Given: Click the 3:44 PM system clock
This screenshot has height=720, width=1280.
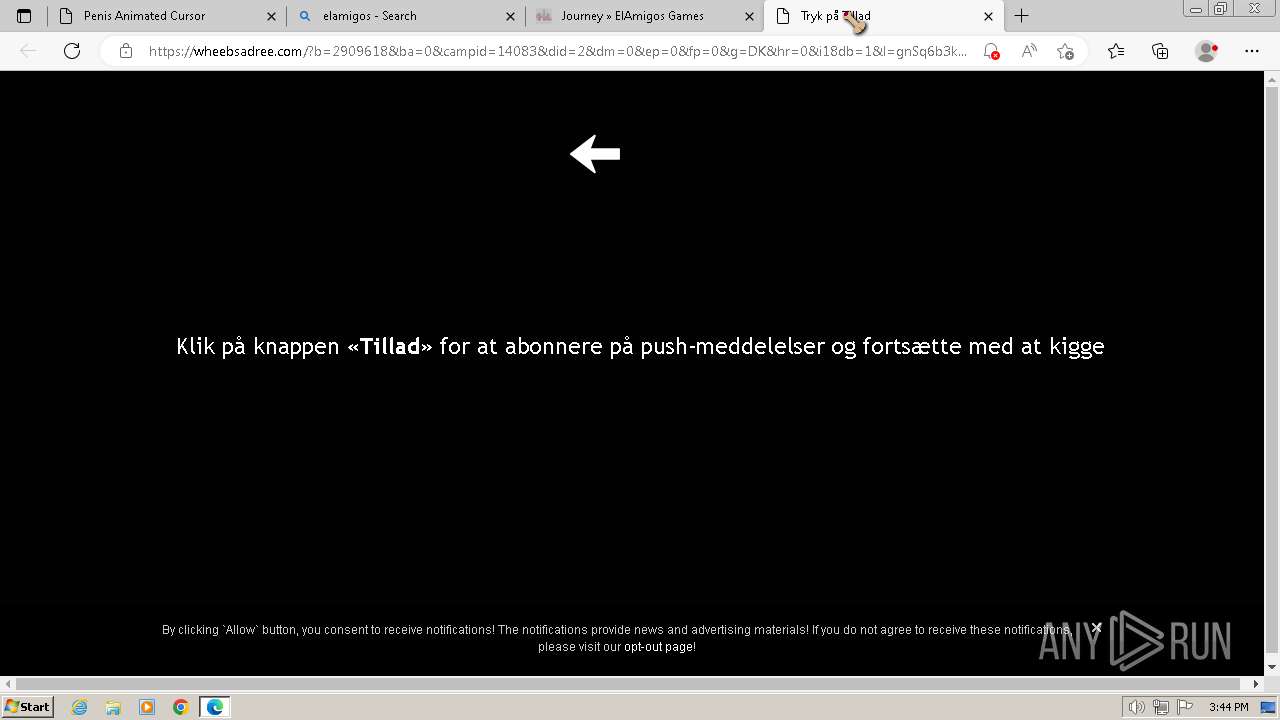Looking at the screenshot, I should coord(1228,707).
